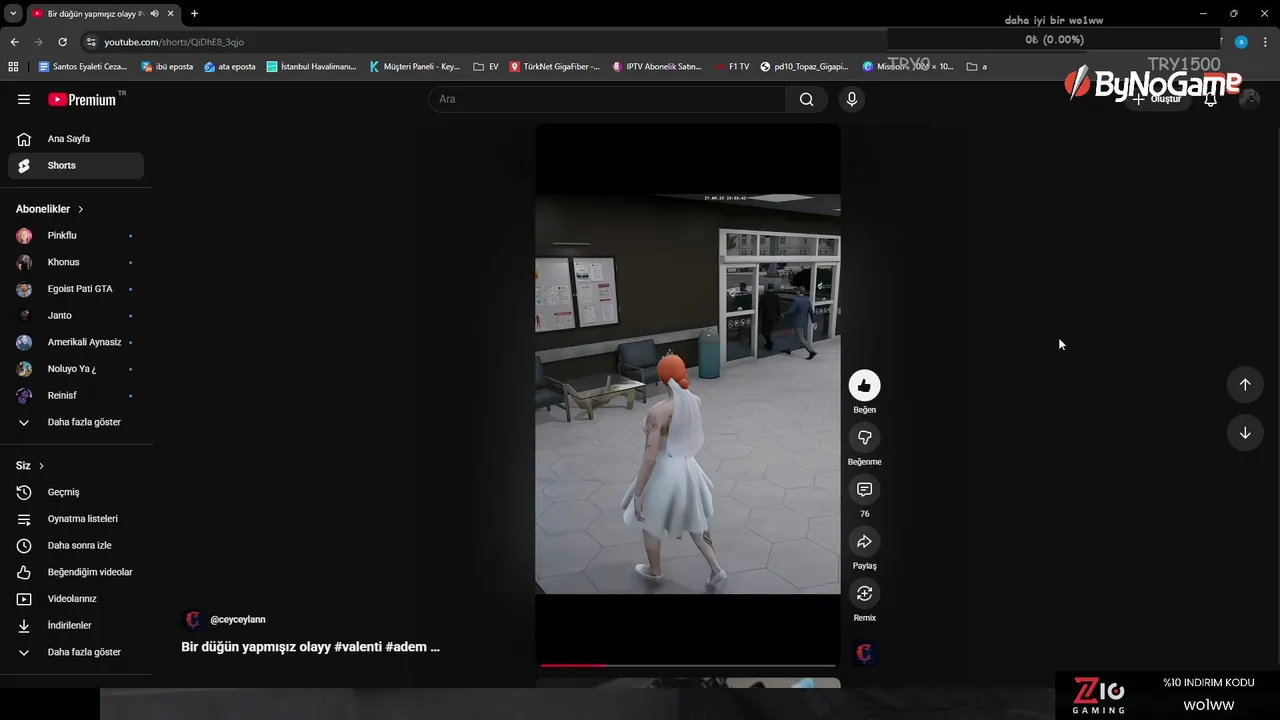Viewport: 1280px width, 720px height.
Task: Expand Siz list with Daha fazla göster
Action: pos(76,652)
